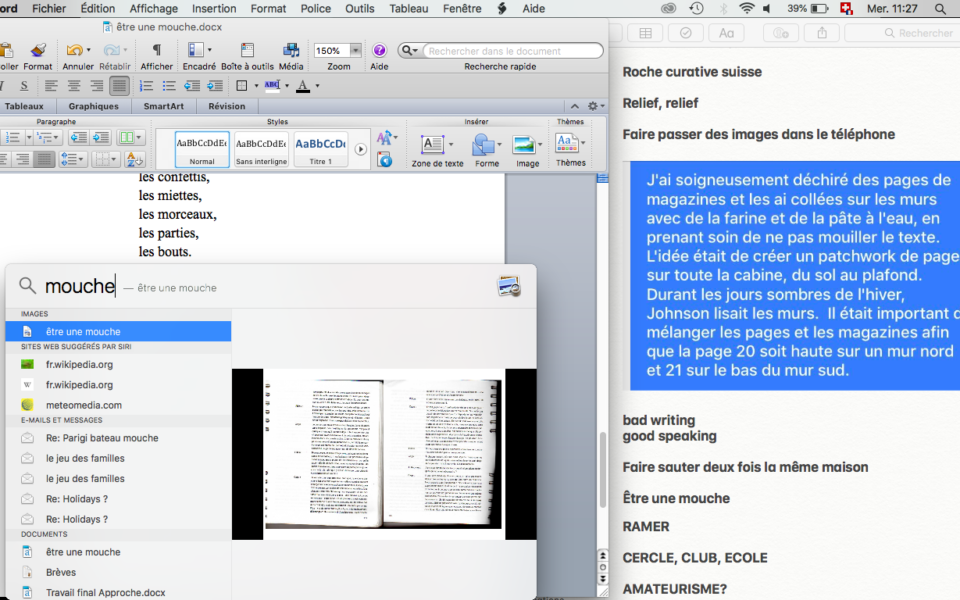Expand the styles gallery arrow

coord(360,149)
